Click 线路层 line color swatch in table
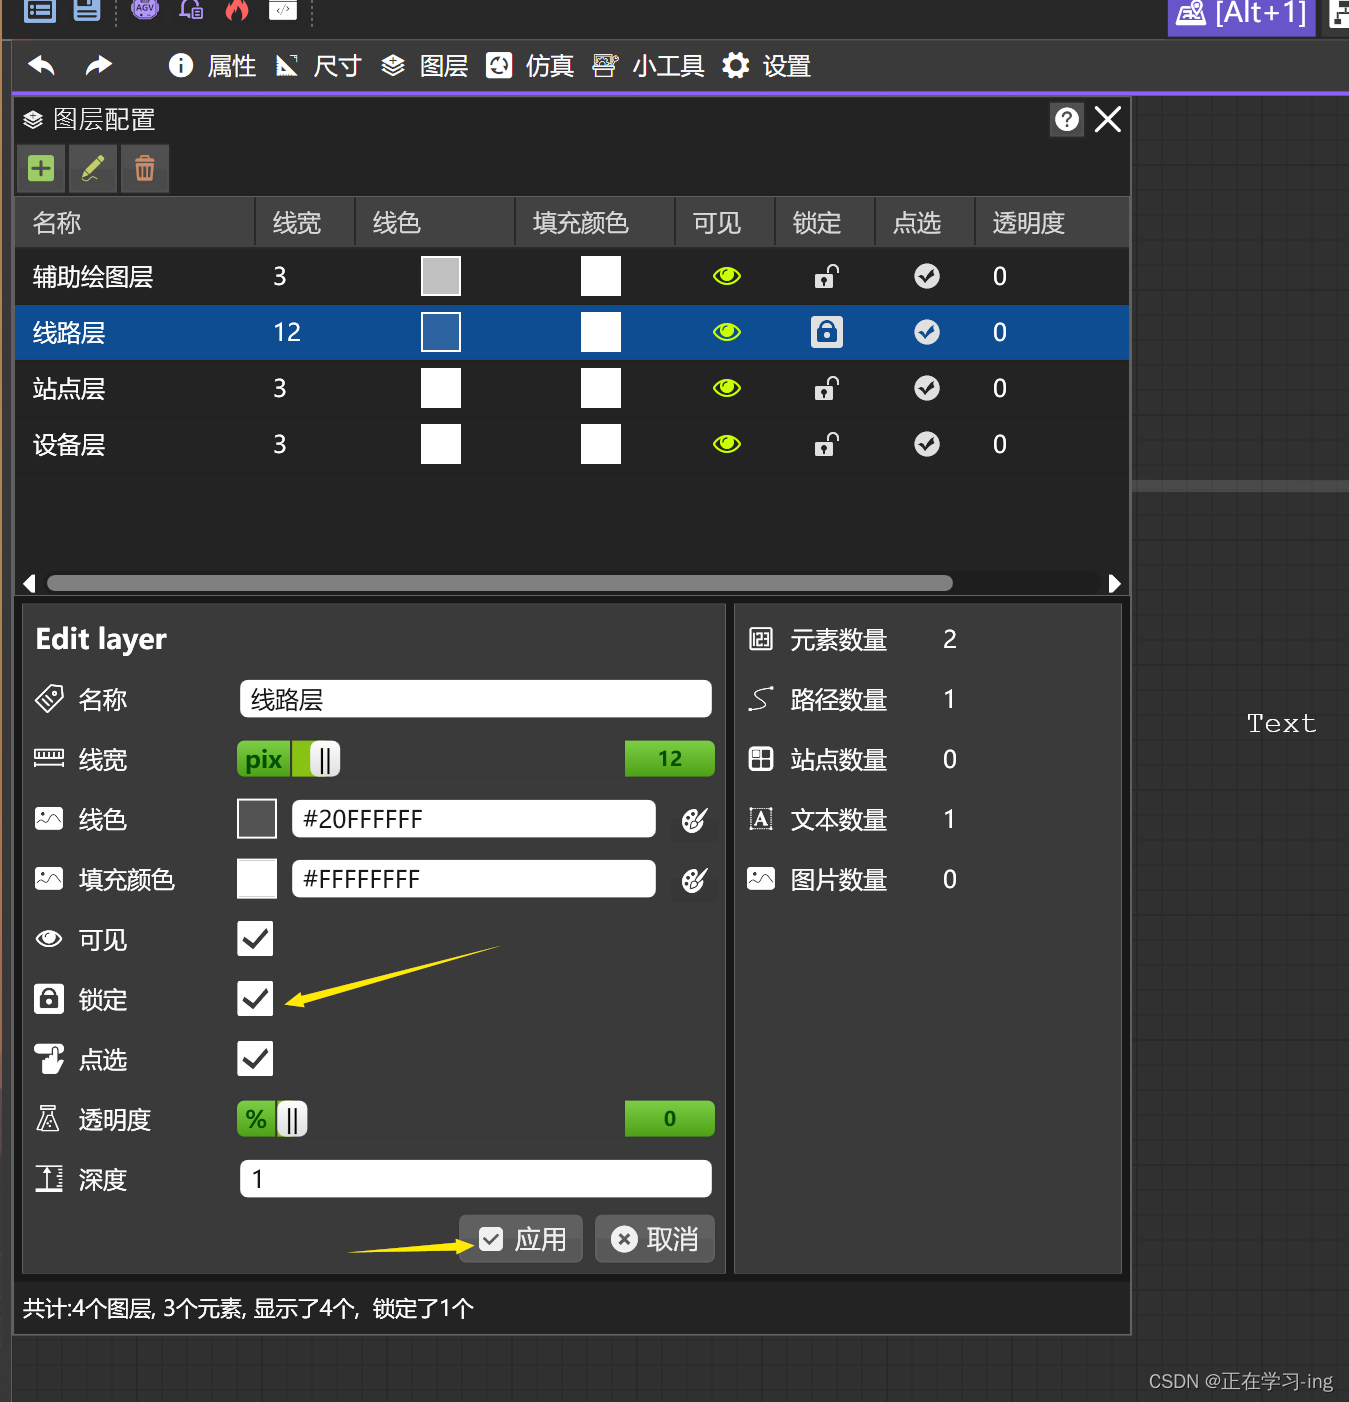The width and height of the screenshot is (1349, 1402). (x=441, y=332)
